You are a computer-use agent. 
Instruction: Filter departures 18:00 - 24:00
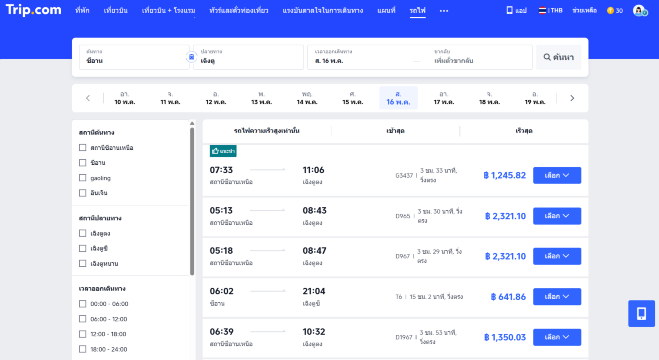(x=82, y=349)
